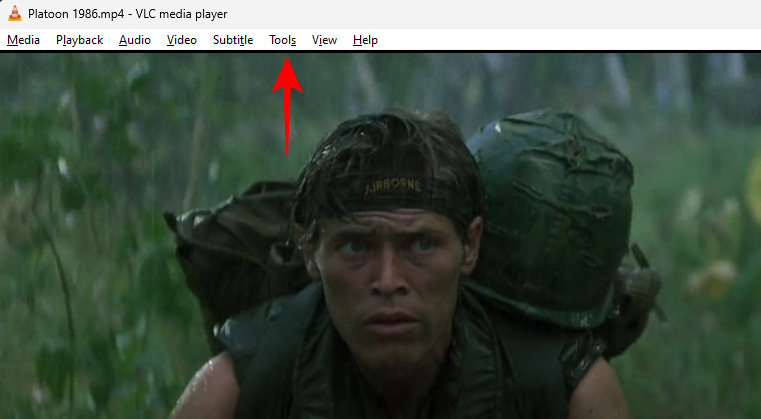
Task: Open the Playback menu
Action: pos(80,40)
